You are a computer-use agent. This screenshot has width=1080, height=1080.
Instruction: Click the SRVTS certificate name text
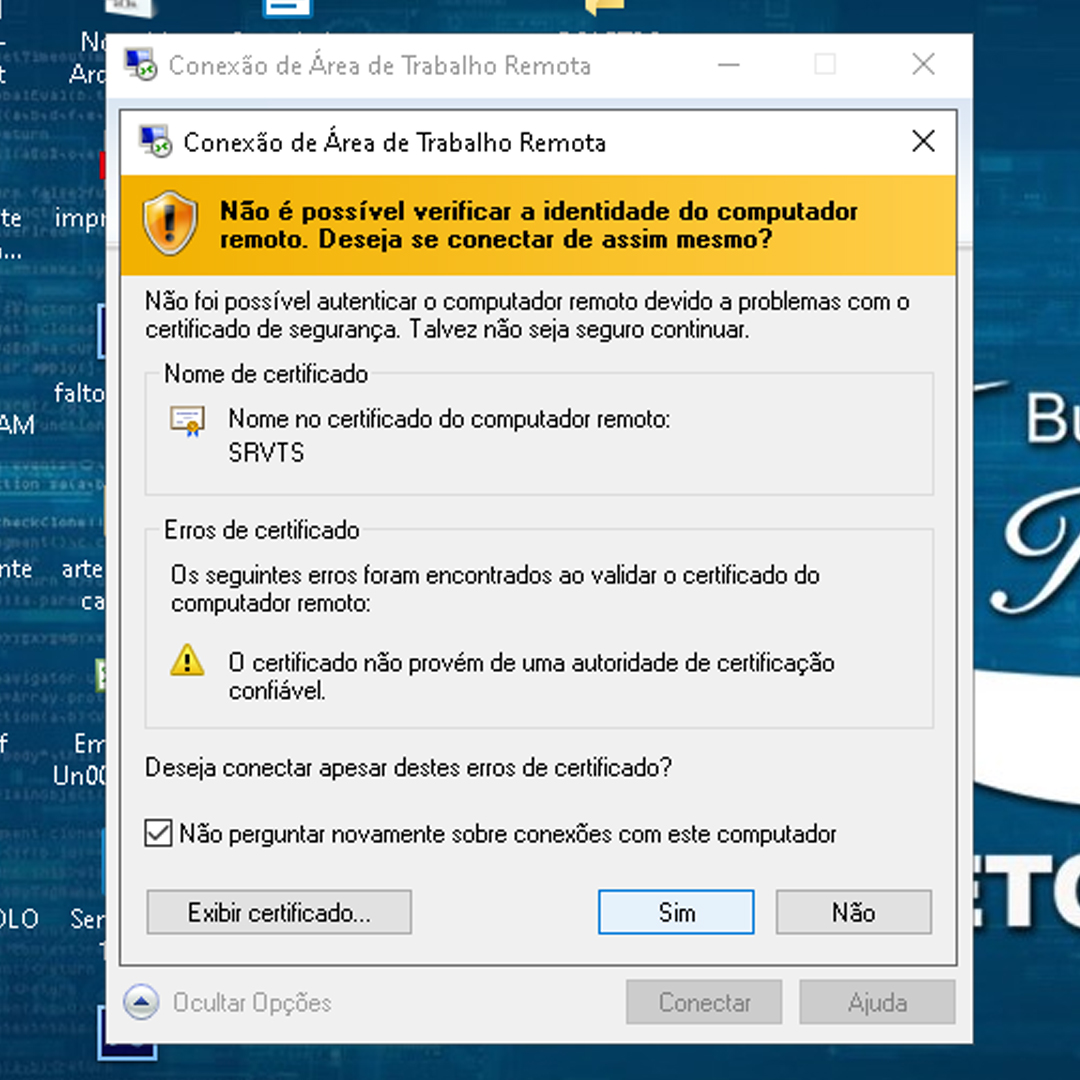pos(266,452)
